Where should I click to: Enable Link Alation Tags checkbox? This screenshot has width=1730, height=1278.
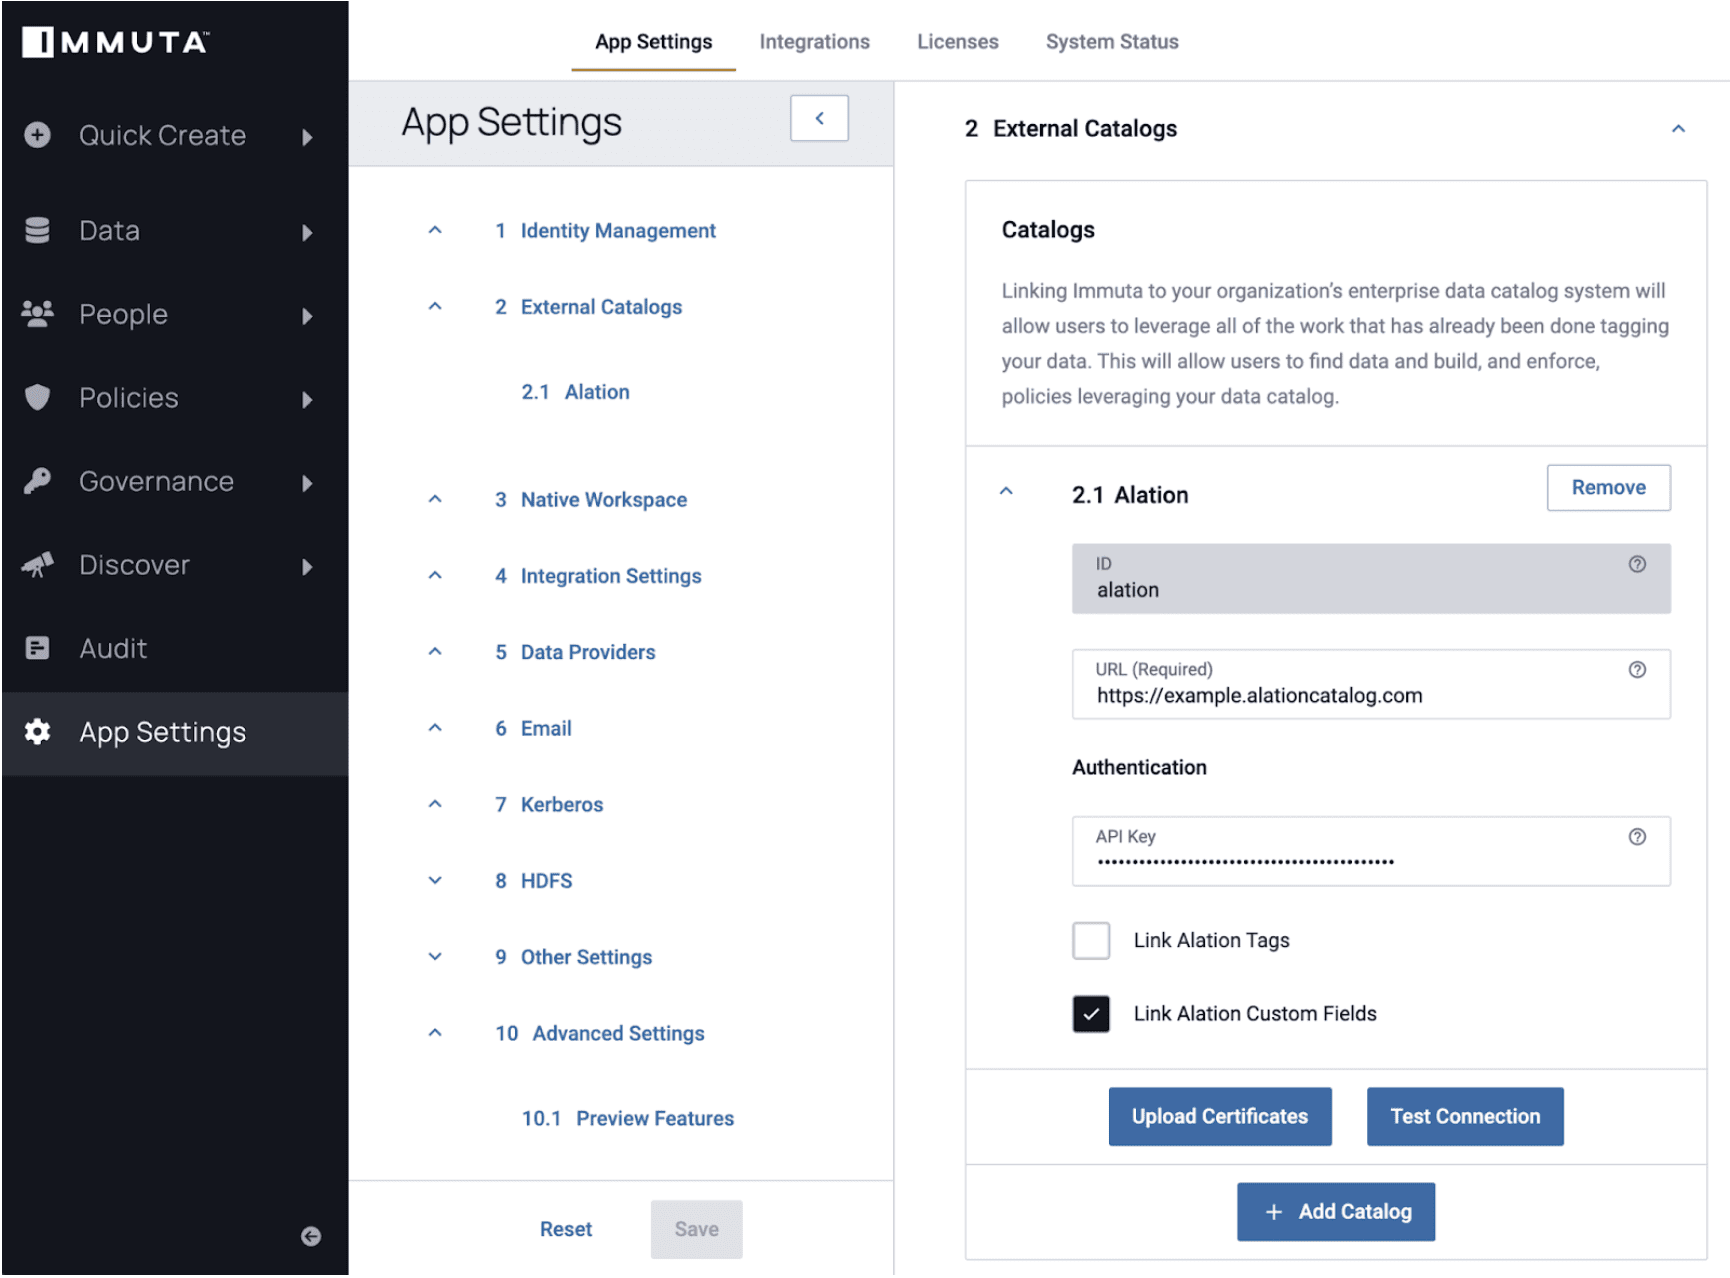(x=1091, y=941)
